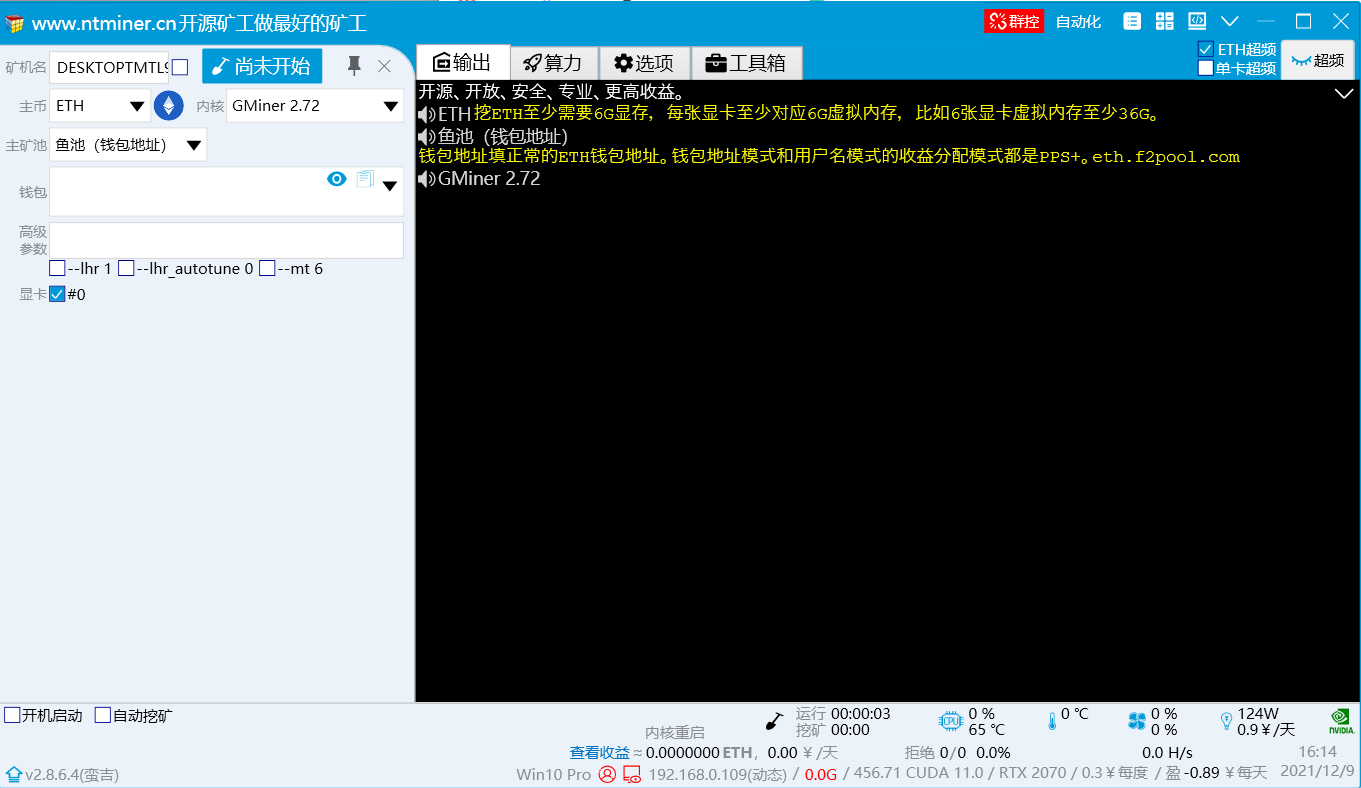The image size is (1361, 788).
Task: Click the NTMiner app logo icon
Action: coord(15,22)
